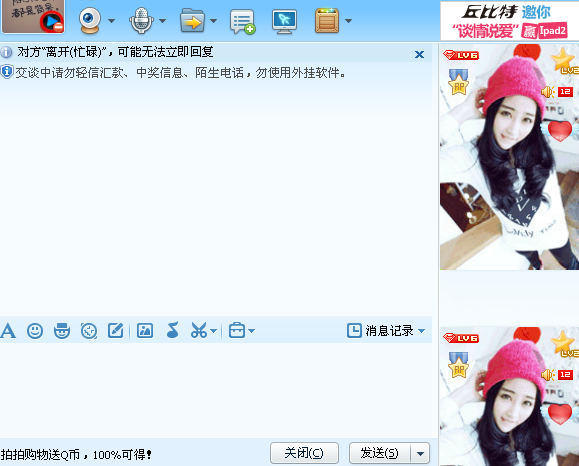
Task: Open the applications box icon
Action: click(327, 21)
